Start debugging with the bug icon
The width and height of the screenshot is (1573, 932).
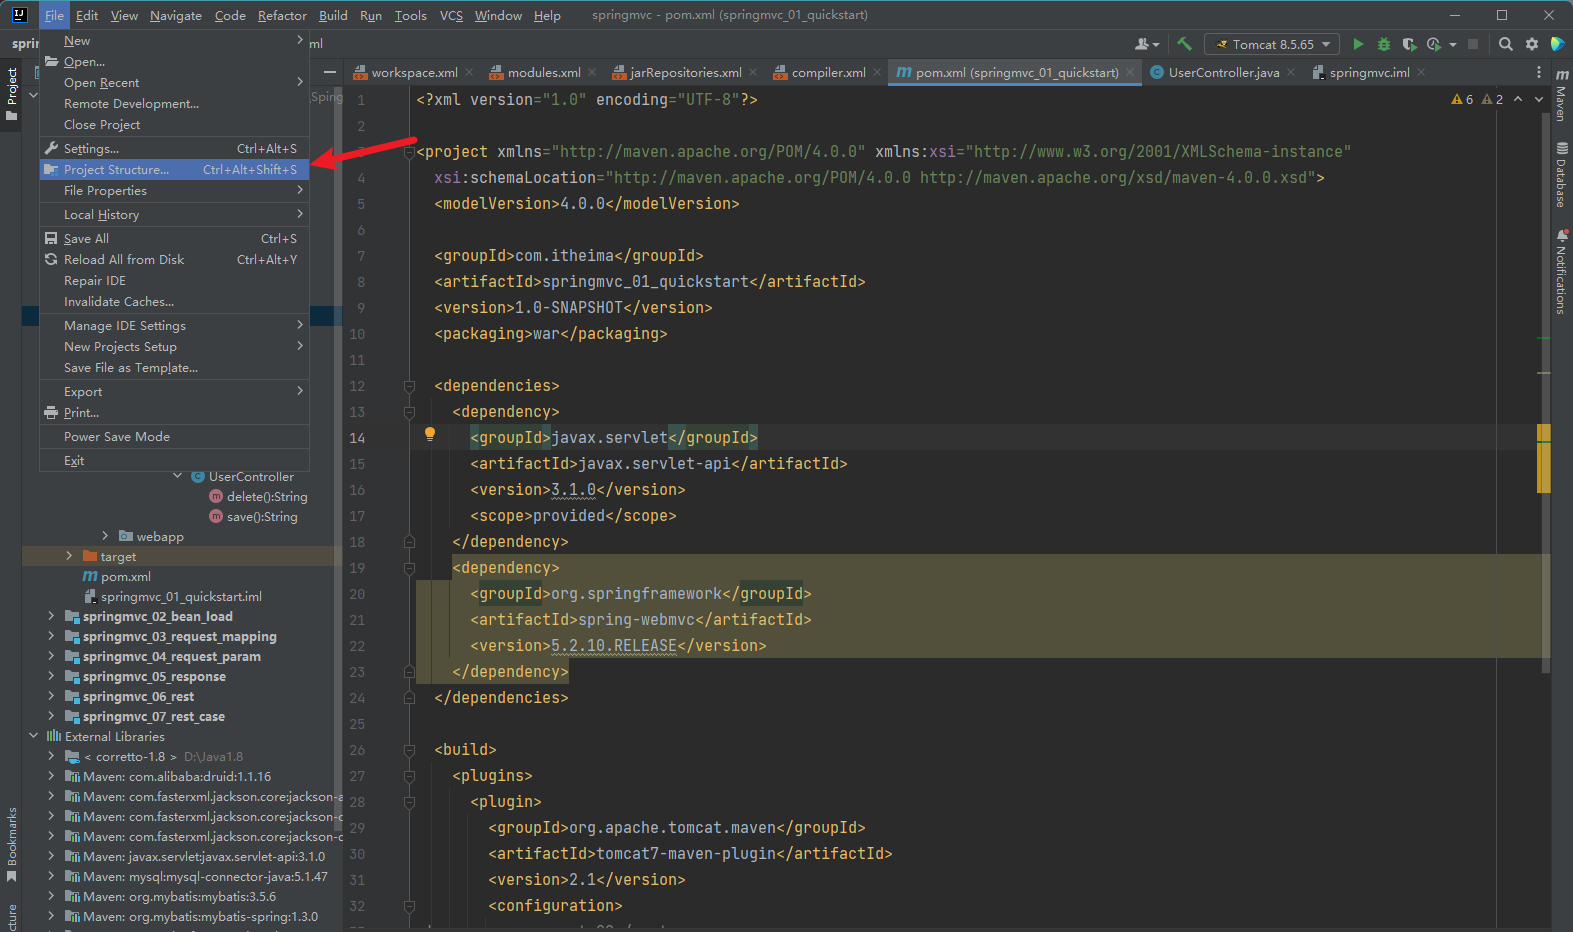(x=1384, y=44)
